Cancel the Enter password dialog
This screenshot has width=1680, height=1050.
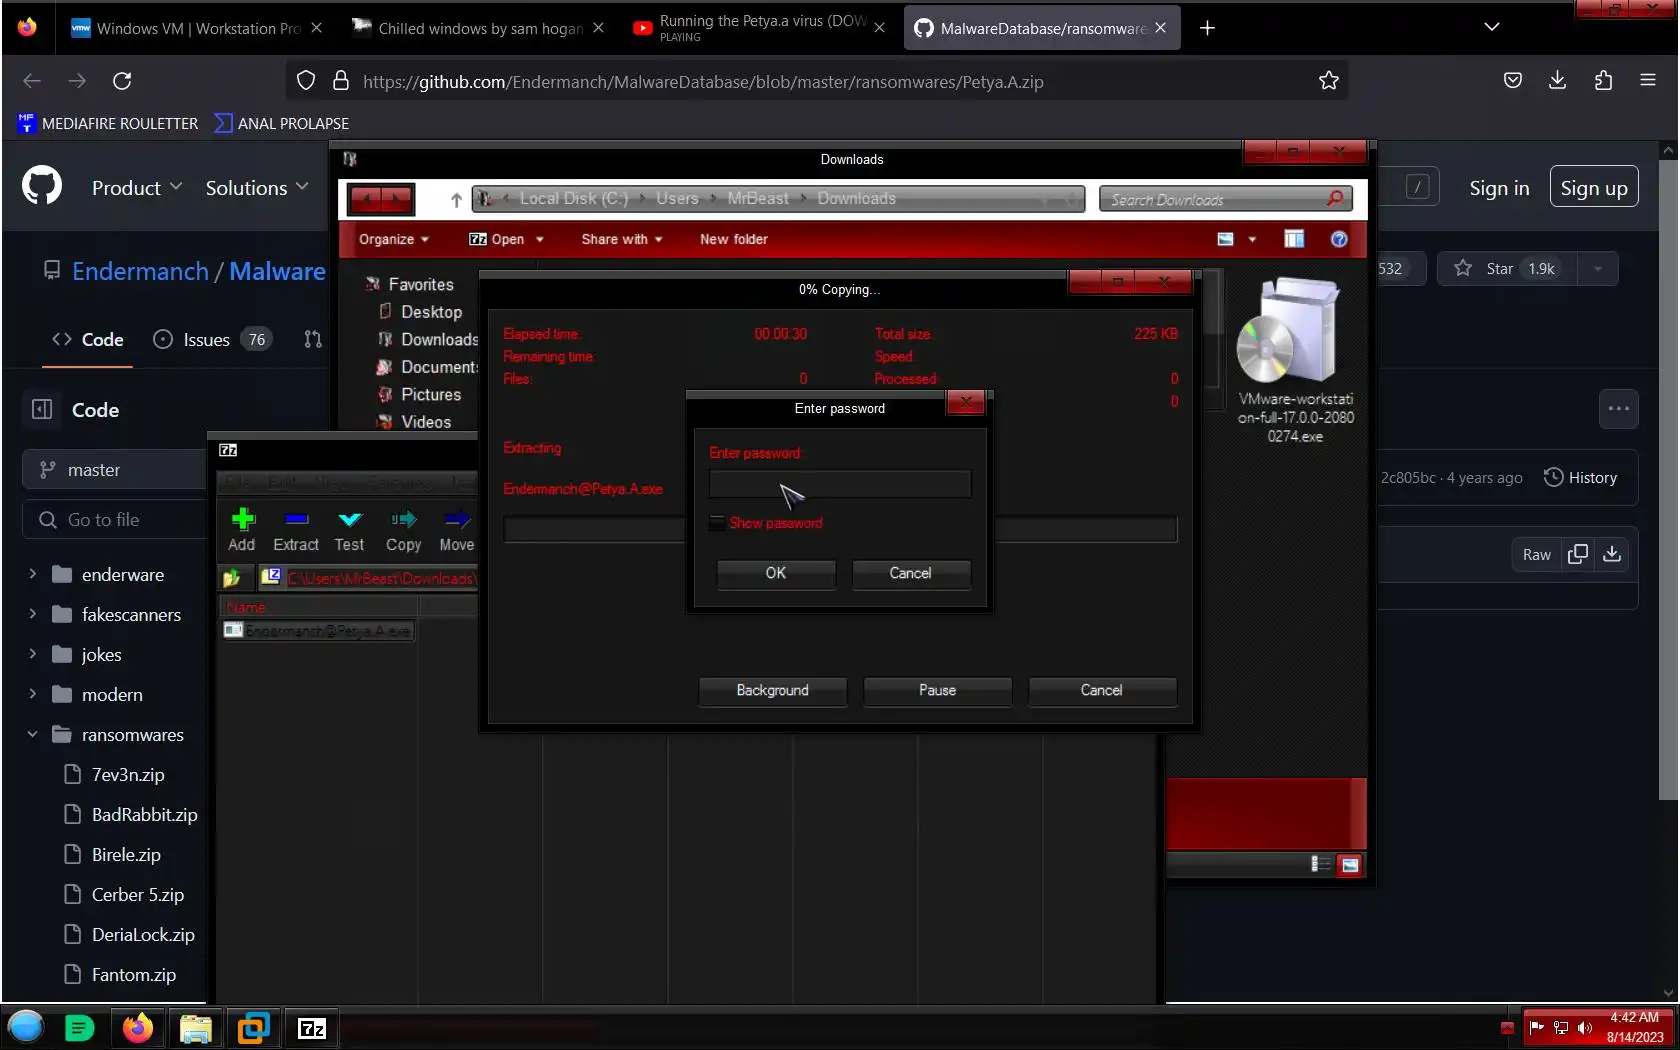coord(910,573)
